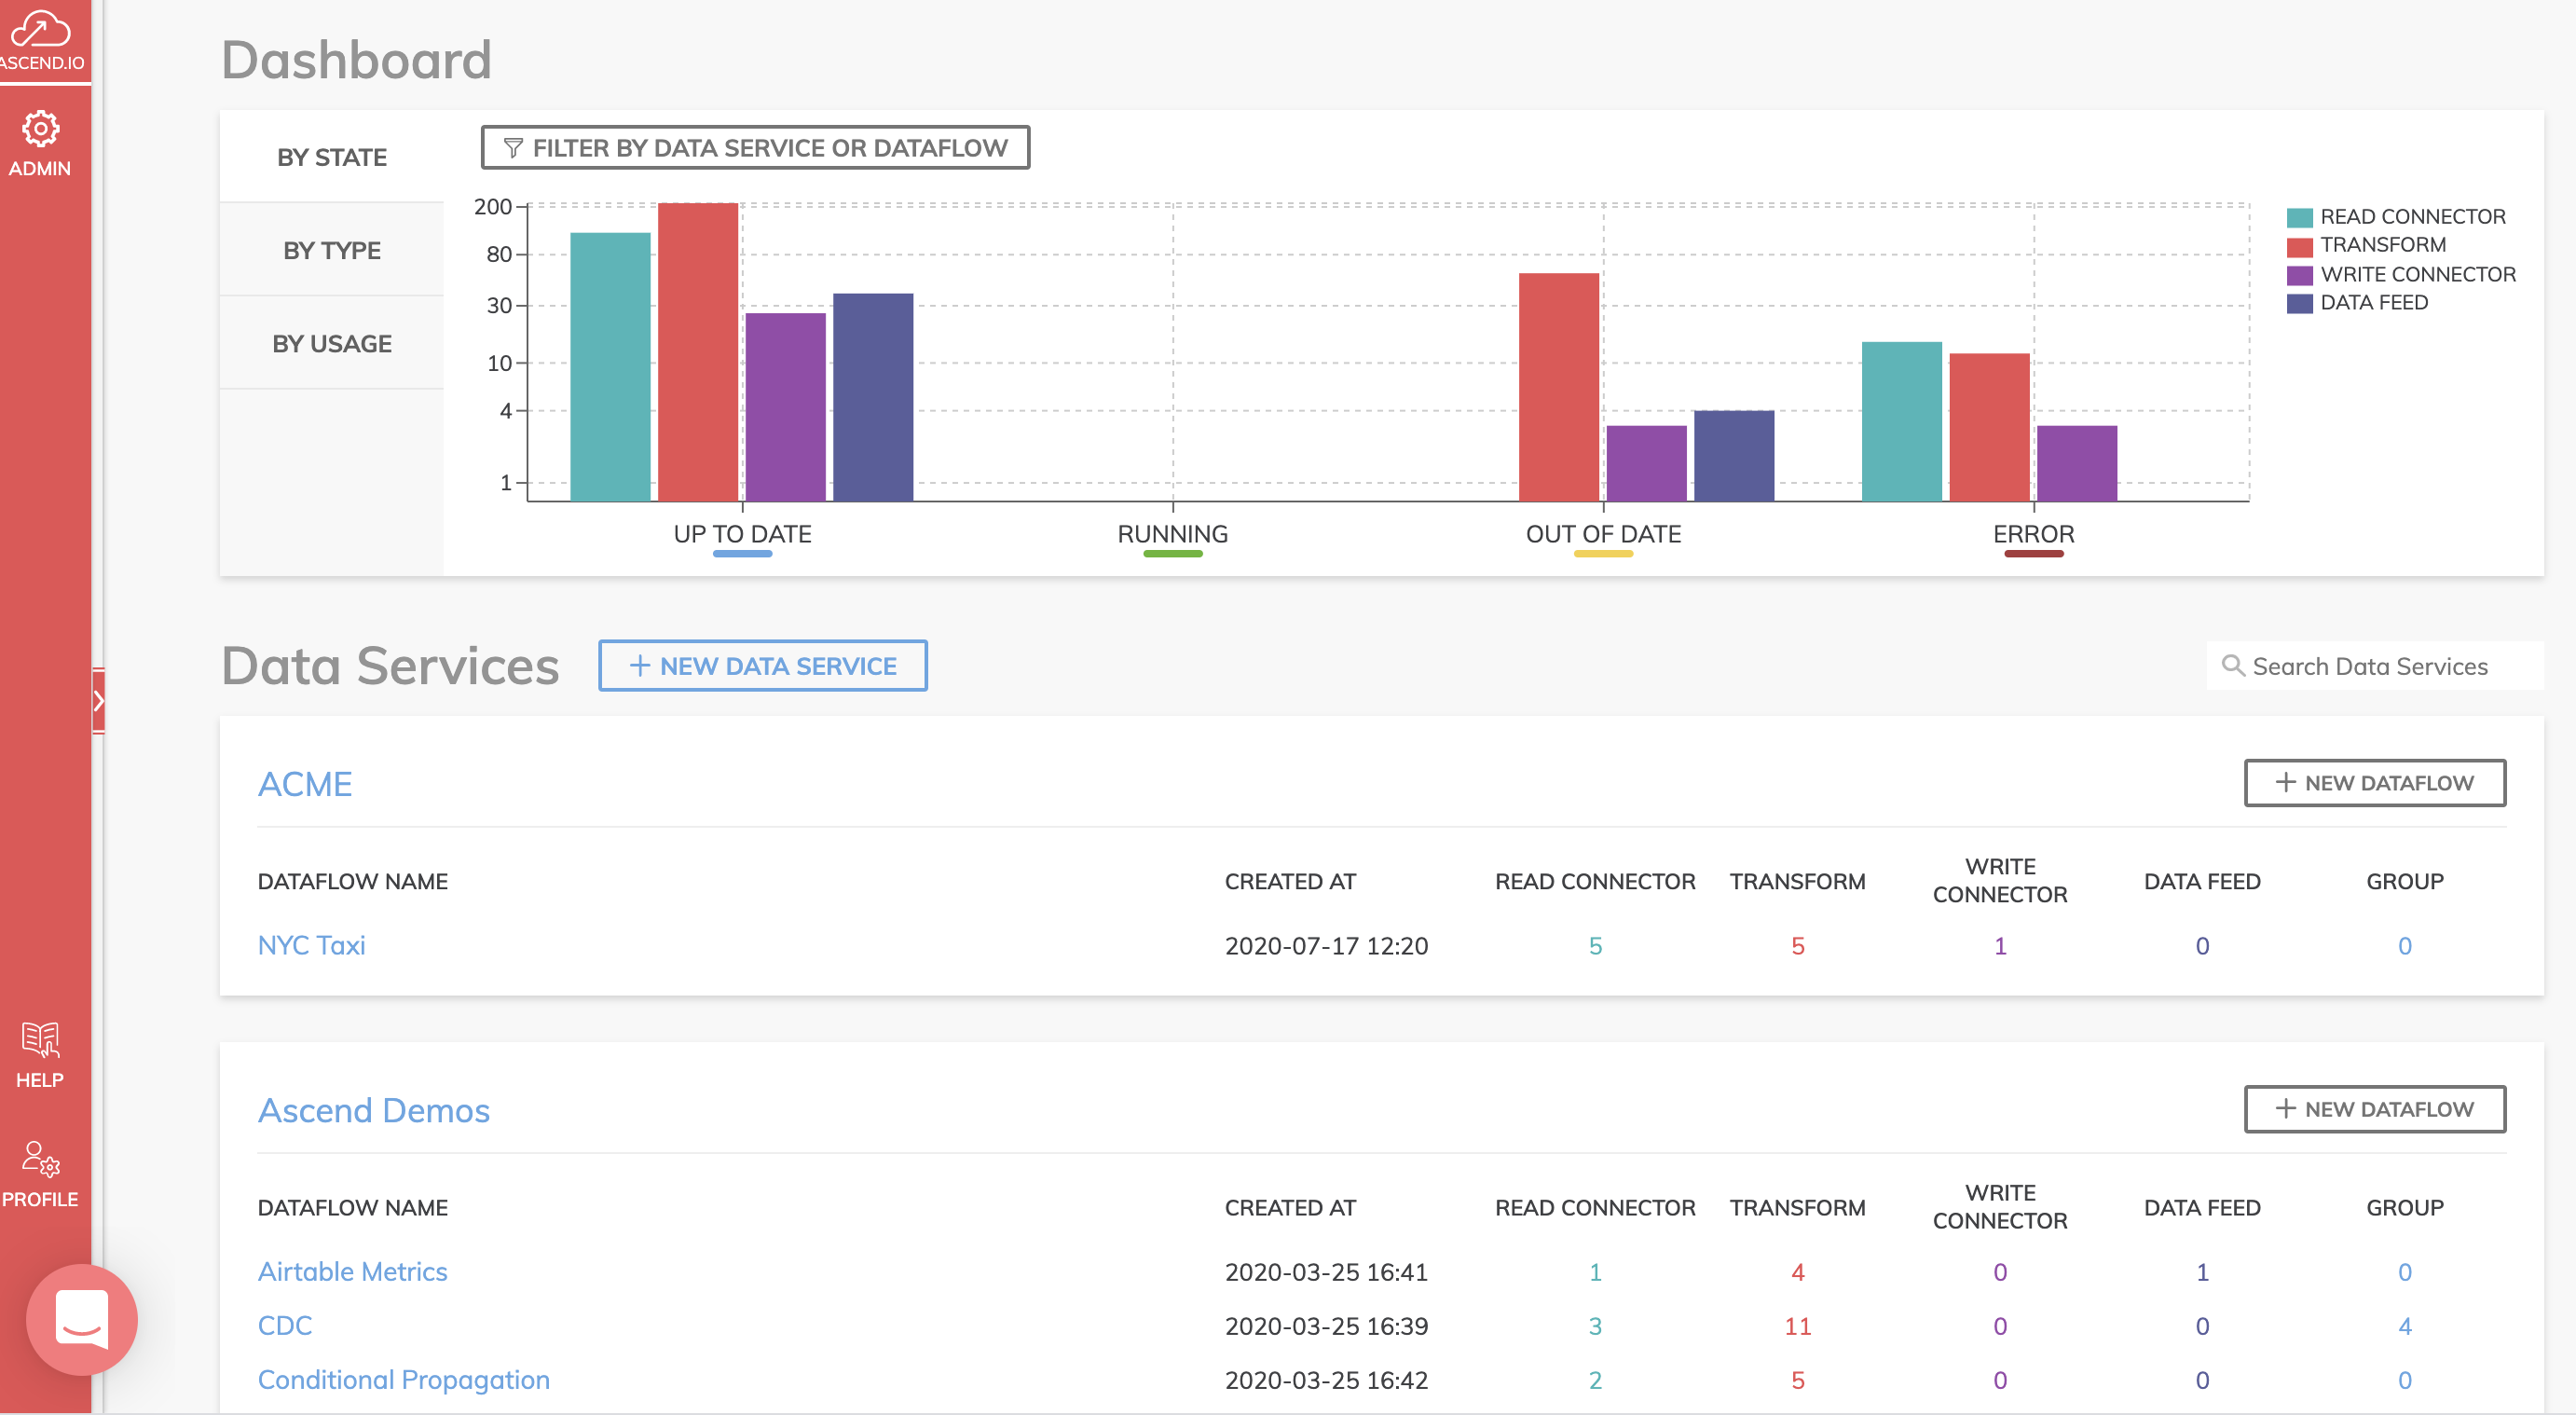Viewport: 2576px width, 1415px height.
Task: Click the Up To Date Read Connector bar
Action: [610, 367]
